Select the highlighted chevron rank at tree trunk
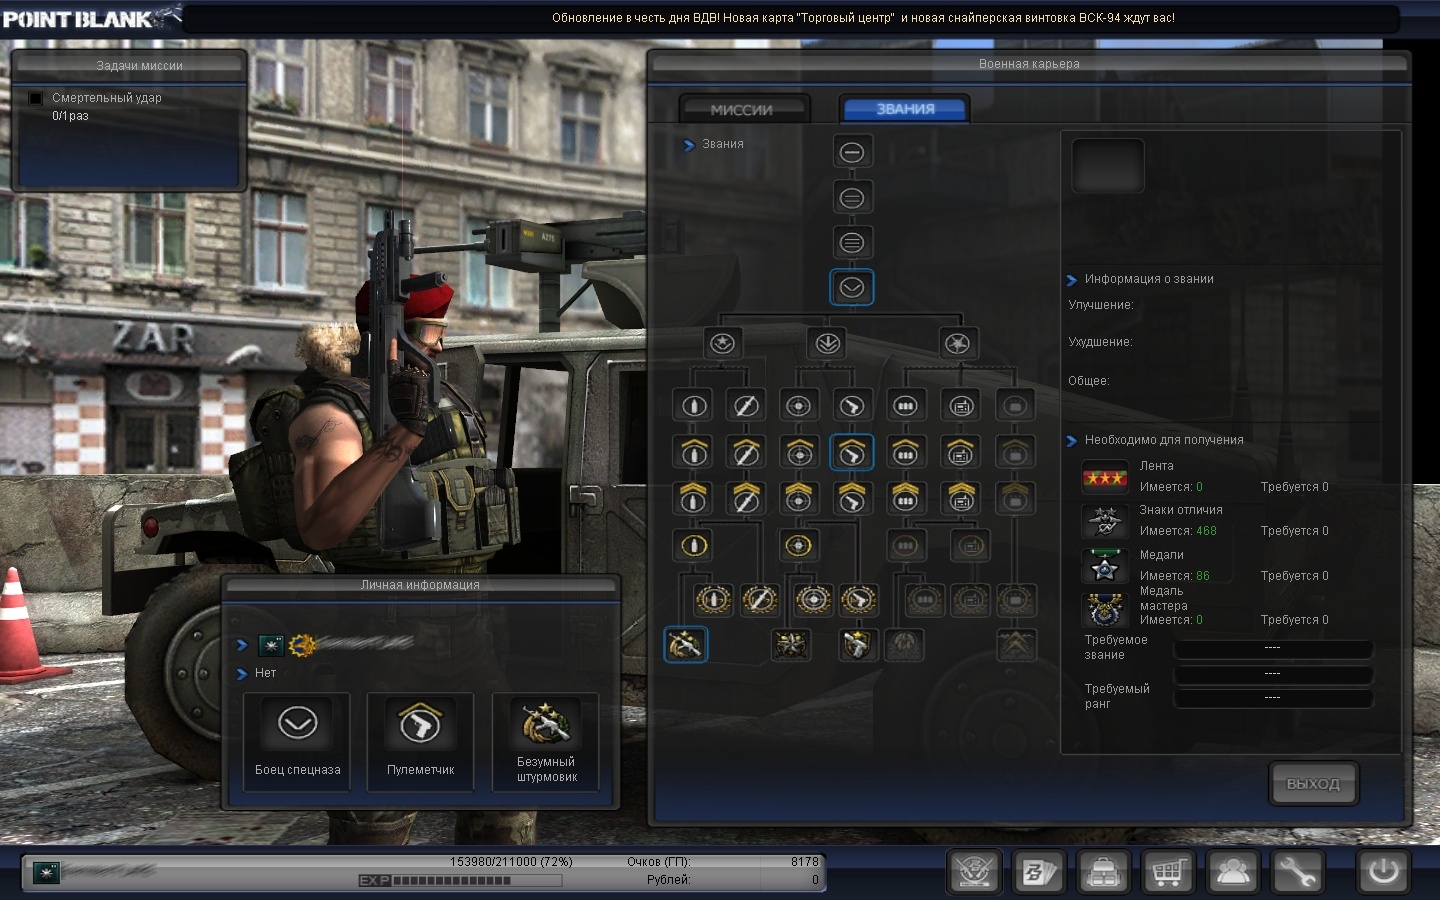Screen dimensions: 1440x900 coord(851,288)
